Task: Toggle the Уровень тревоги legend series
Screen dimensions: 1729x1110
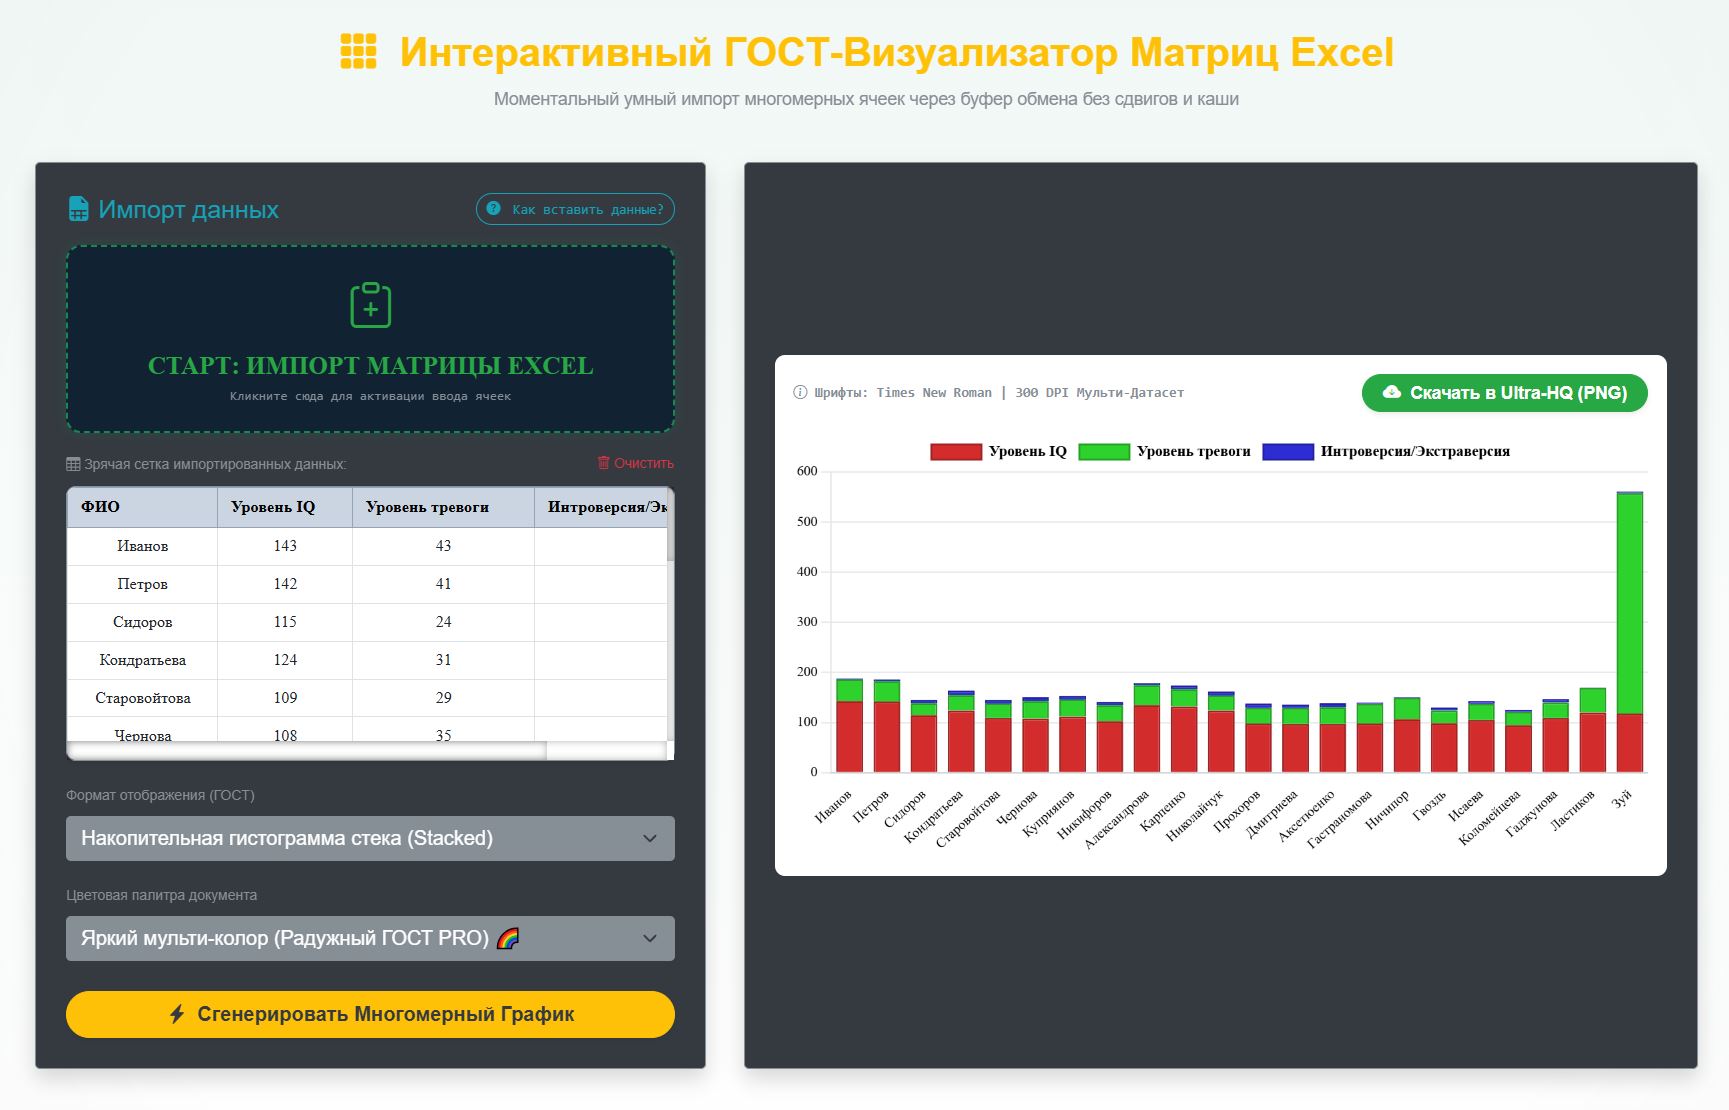Action: tap(1165, 451)
